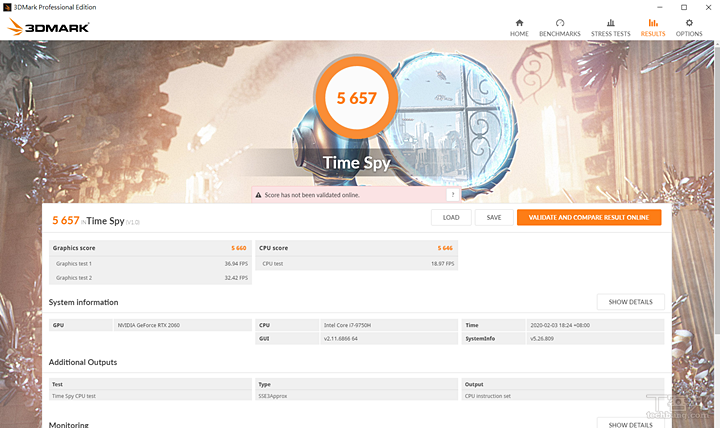Click the CPU score header row
Viewport: 720px width, 428px height.
(x=357, y=247)
